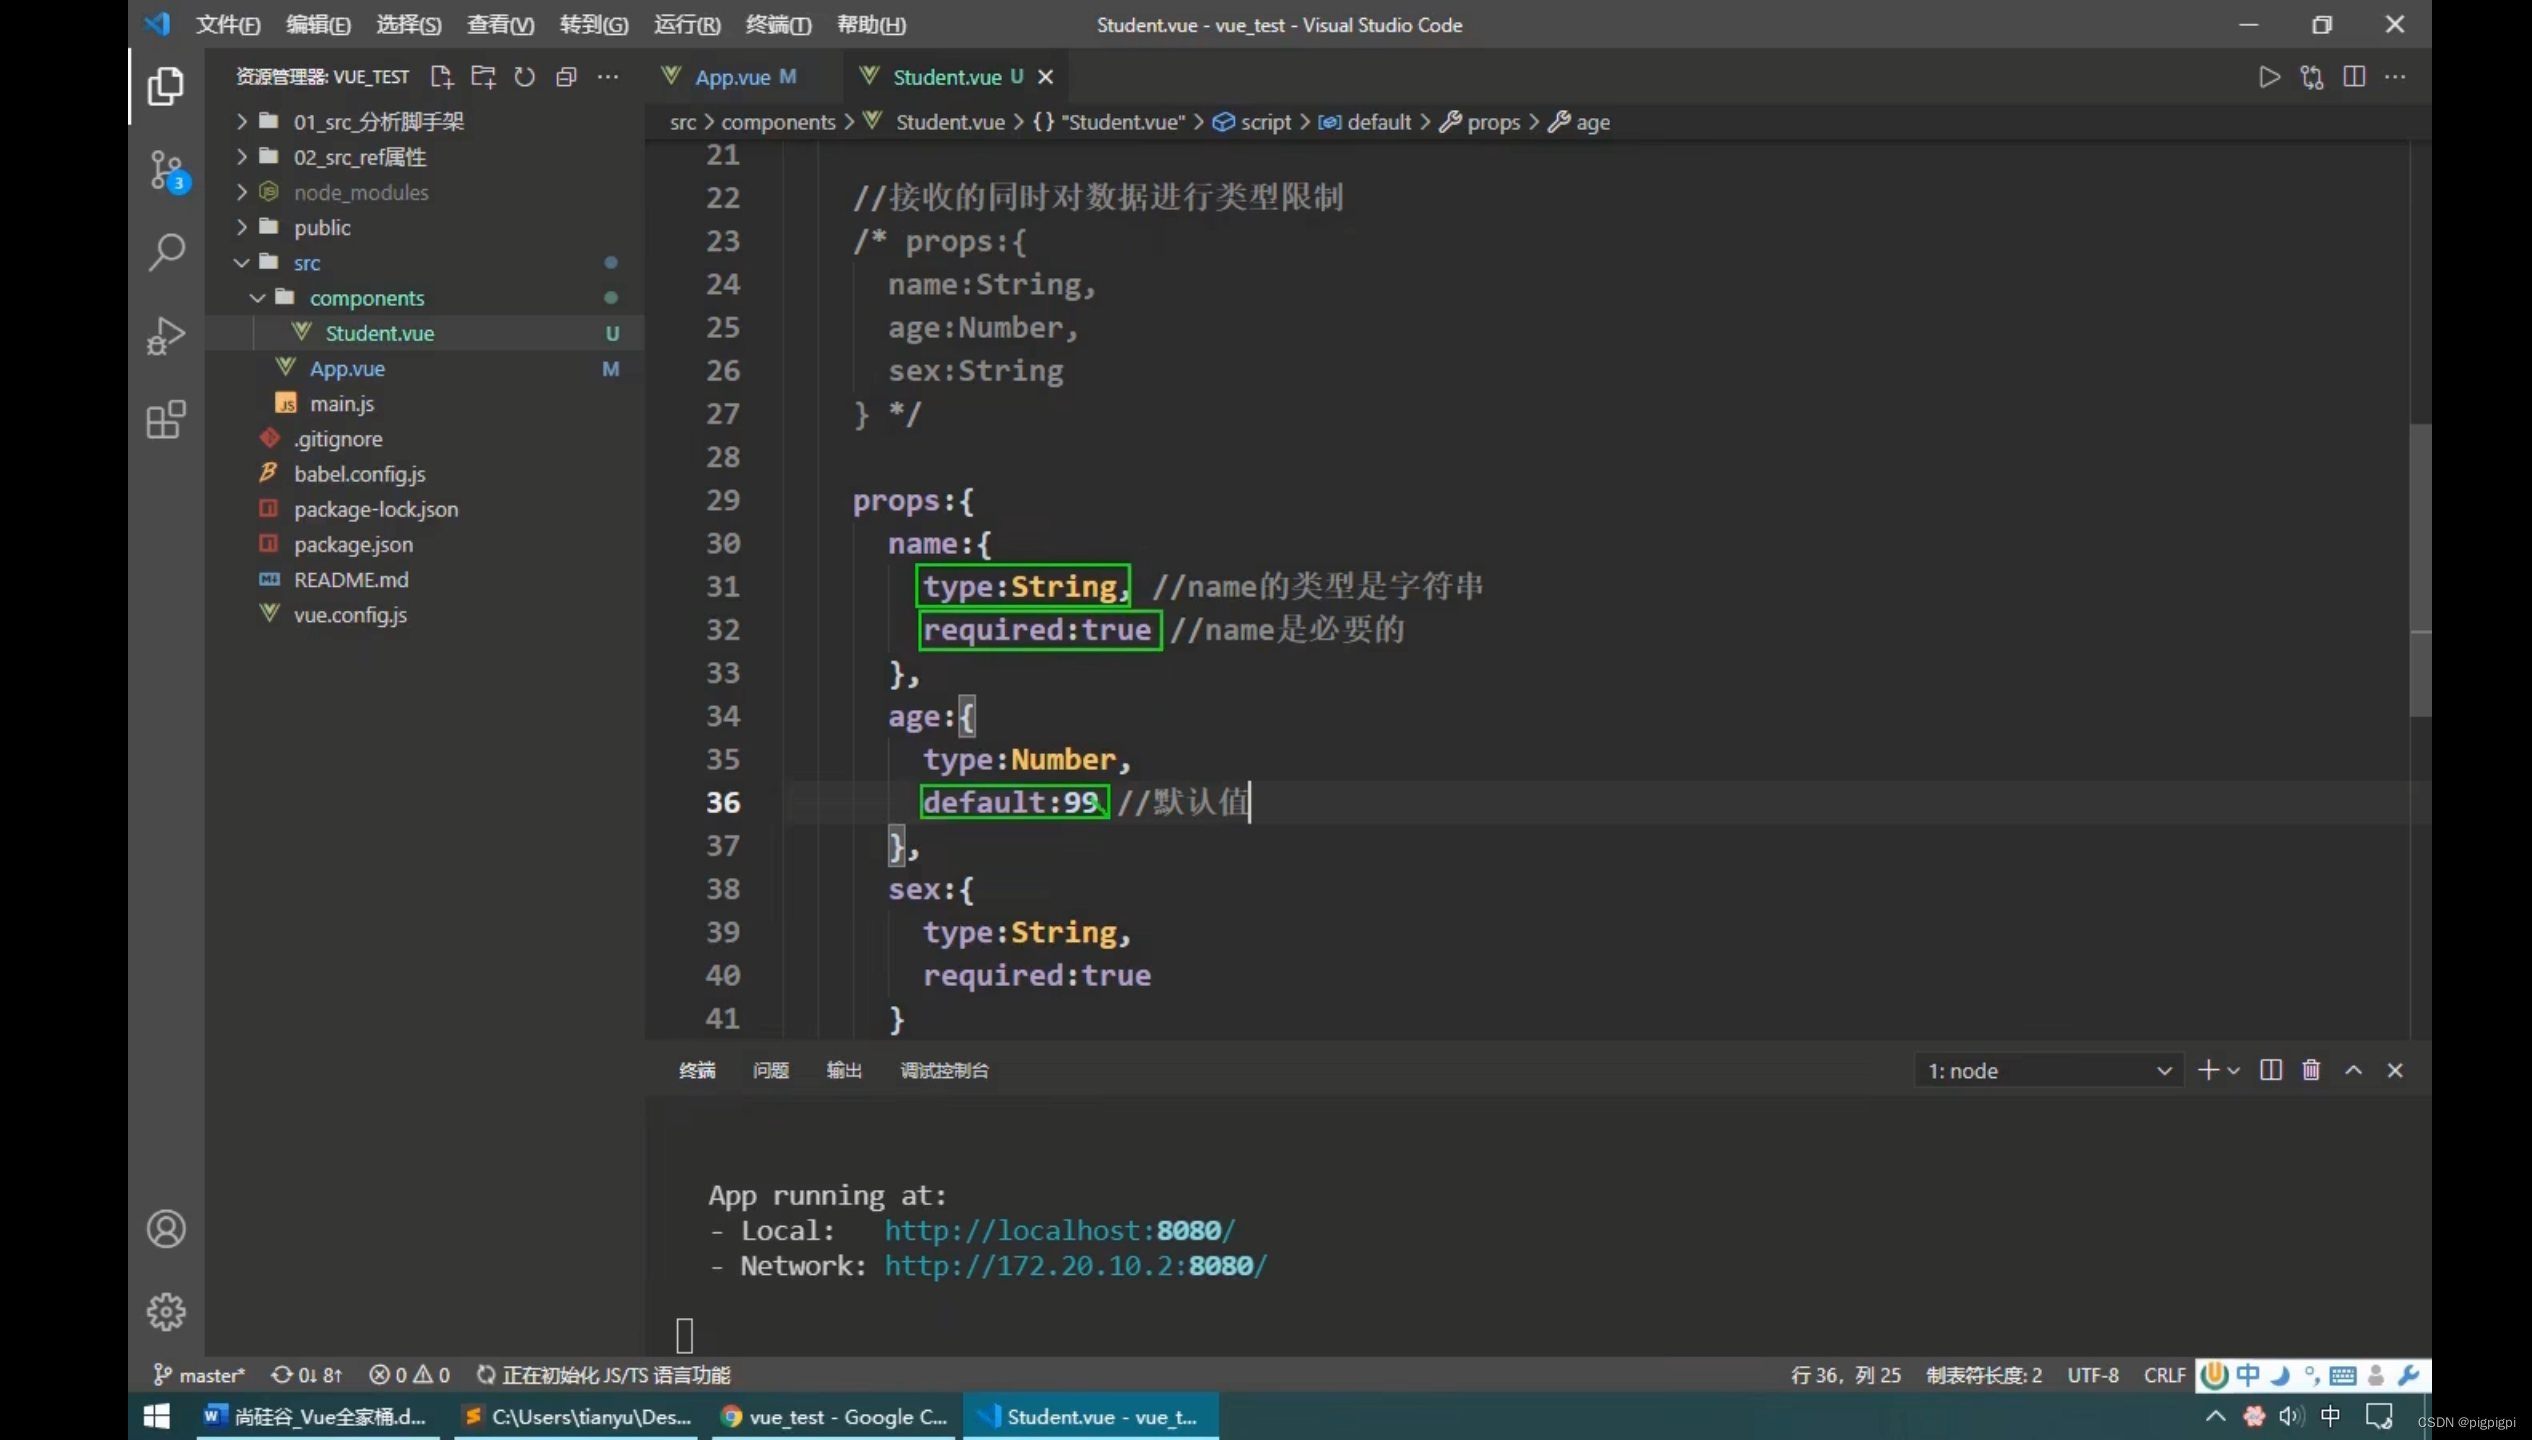Image resolution: width=2532 pixels, height=1440 pixels.
Task: Switch to the 问题 panel tab
Action: (x=770, y=1070)
